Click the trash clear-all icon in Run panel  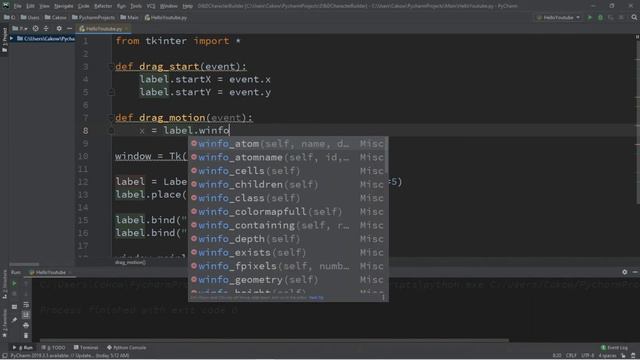click(x=26, y=336)
